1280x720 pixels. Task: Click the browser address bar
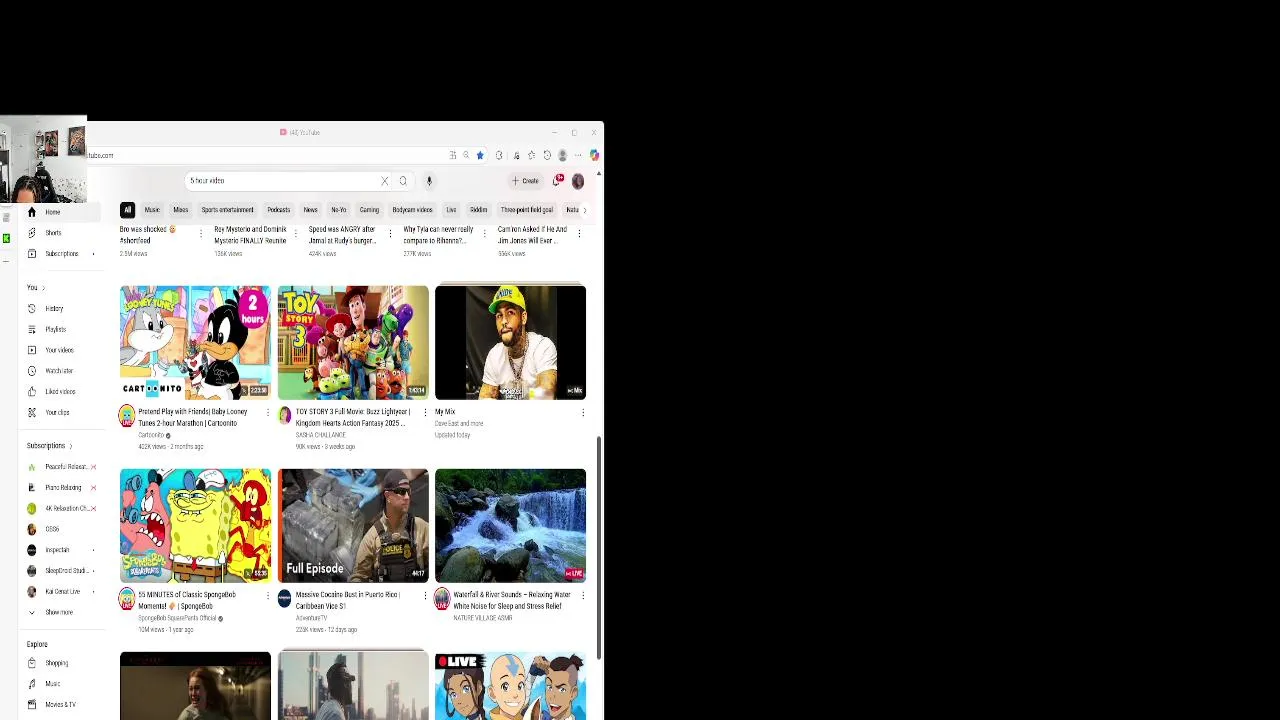point(265,155)
